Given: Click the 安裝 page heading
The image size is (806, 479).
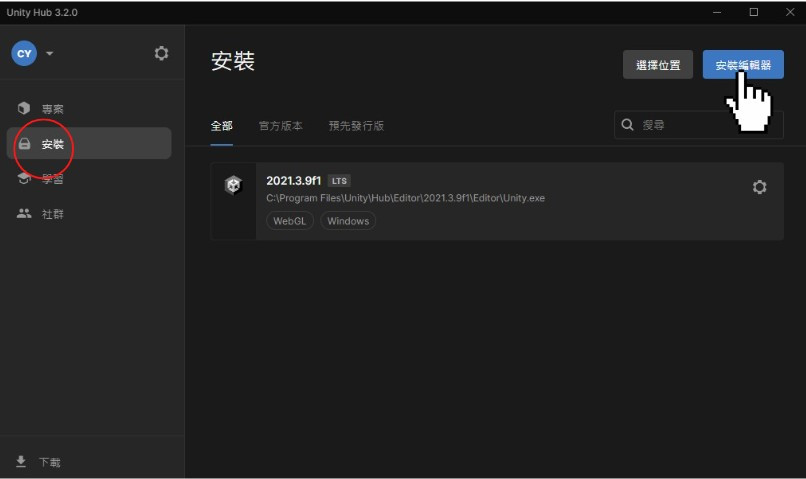Looking at the screenshot, I should pos(233,61).
